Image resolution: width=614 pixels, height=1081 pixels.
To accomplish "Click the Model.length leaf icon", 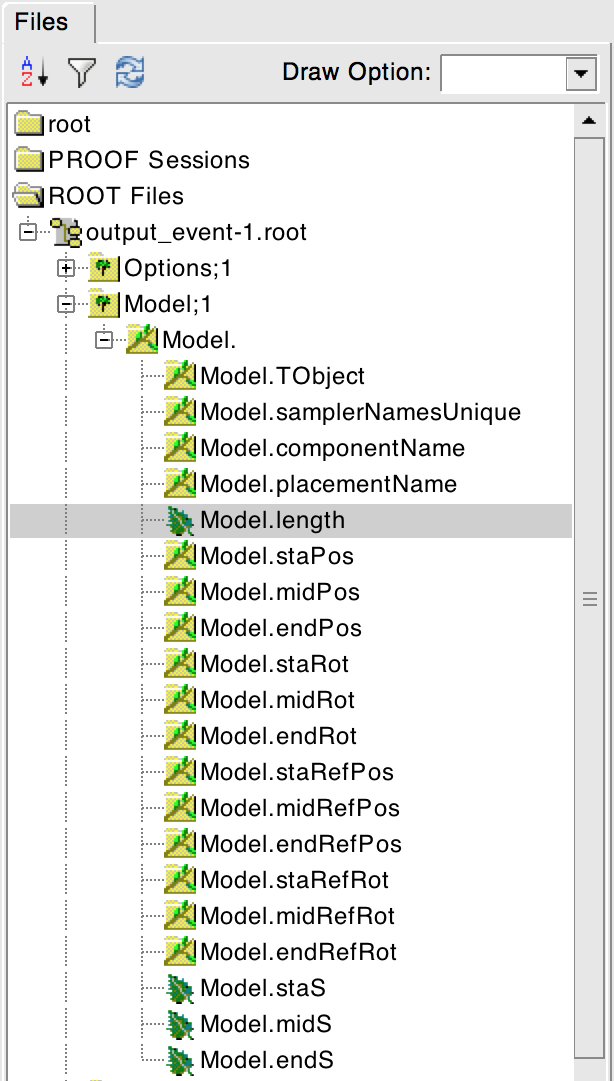I will 180,520.
